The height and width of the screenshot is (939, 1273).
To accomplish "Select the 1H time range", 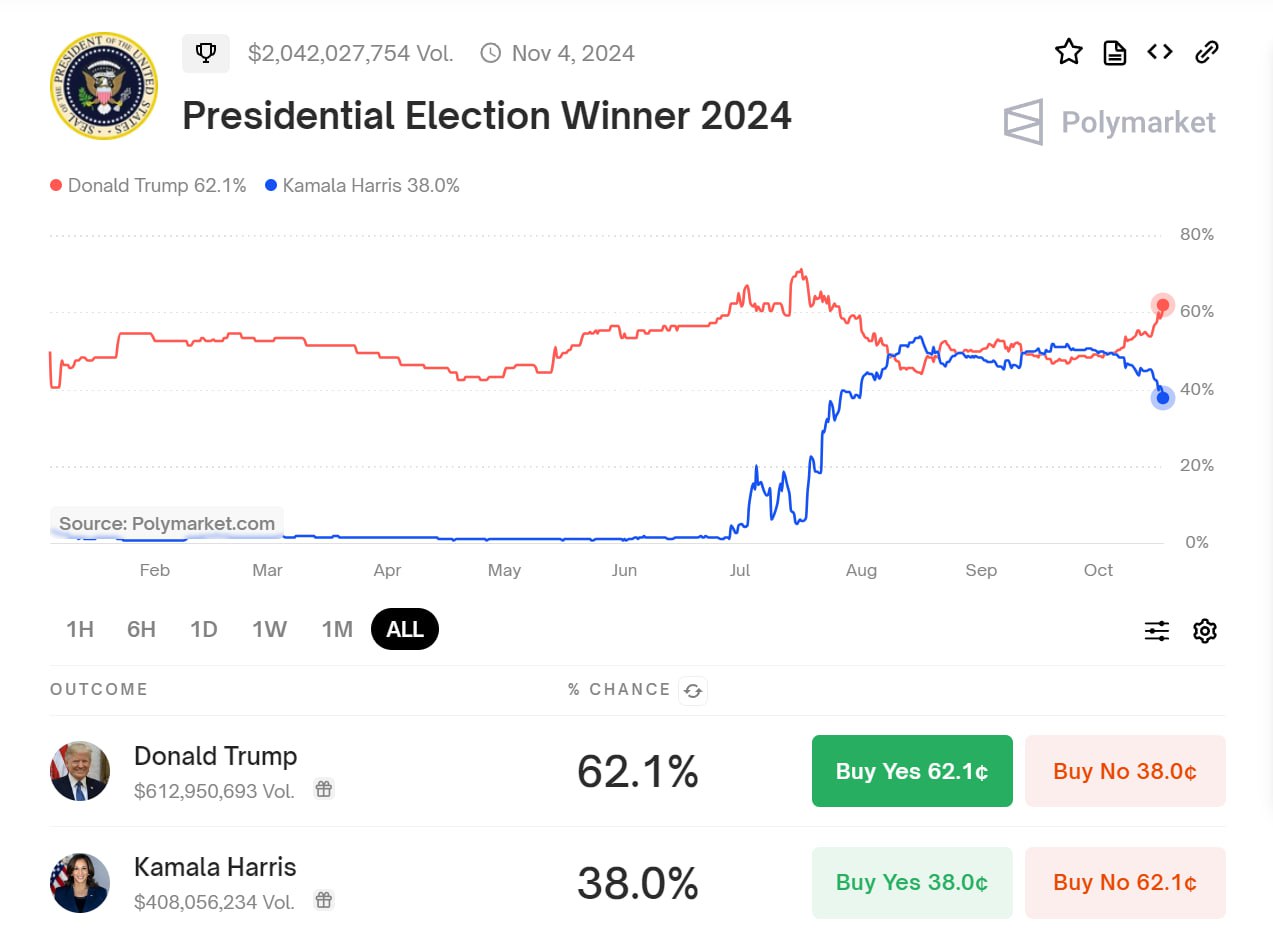I will click(80, 630).
